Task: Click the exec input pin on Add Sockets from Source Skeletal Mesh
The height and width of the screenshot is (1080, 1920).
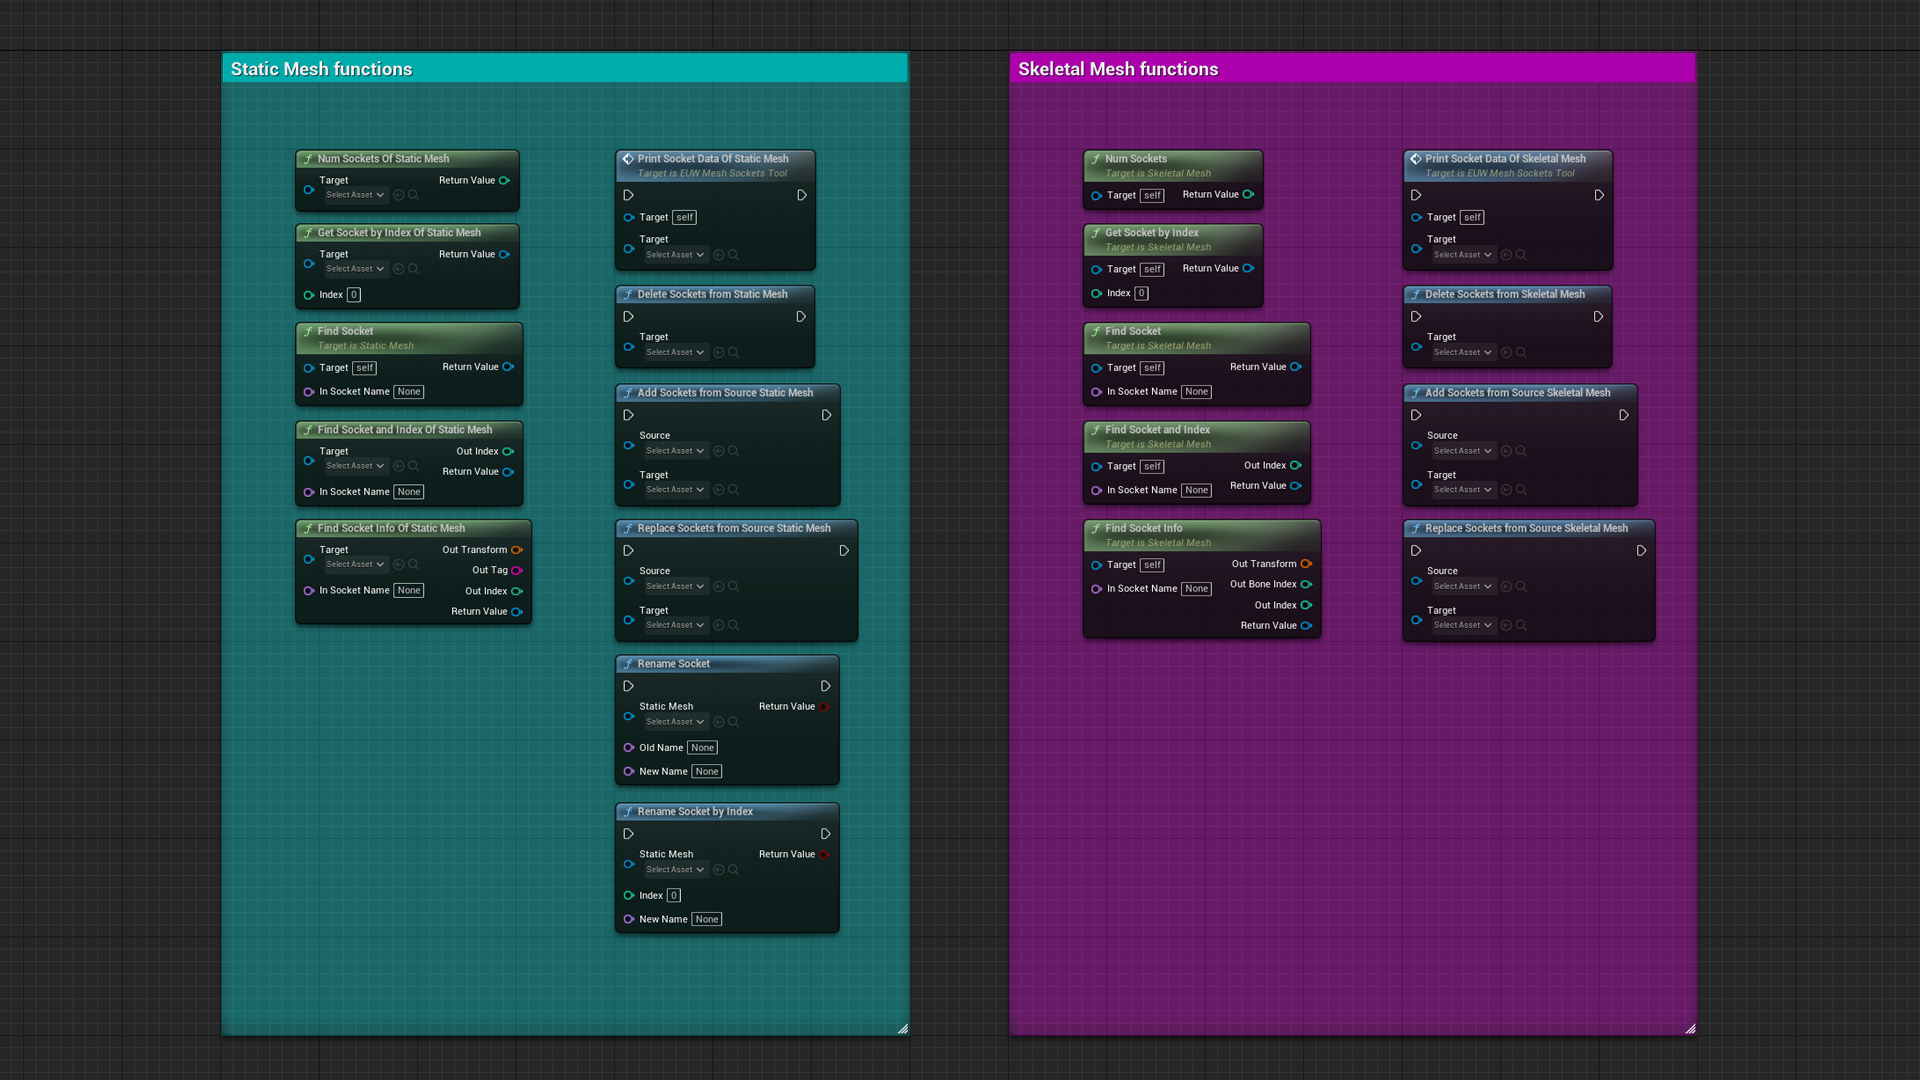Action: point(1417,415)
